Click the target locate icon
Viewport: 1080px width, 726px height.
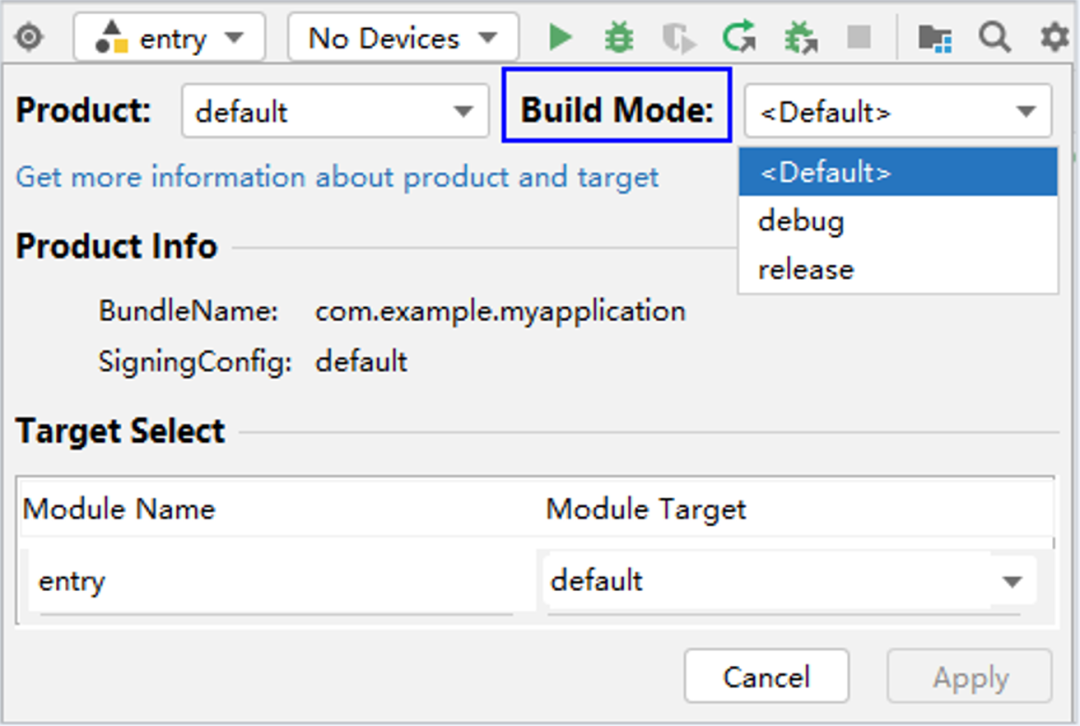(x=30, y=38)
